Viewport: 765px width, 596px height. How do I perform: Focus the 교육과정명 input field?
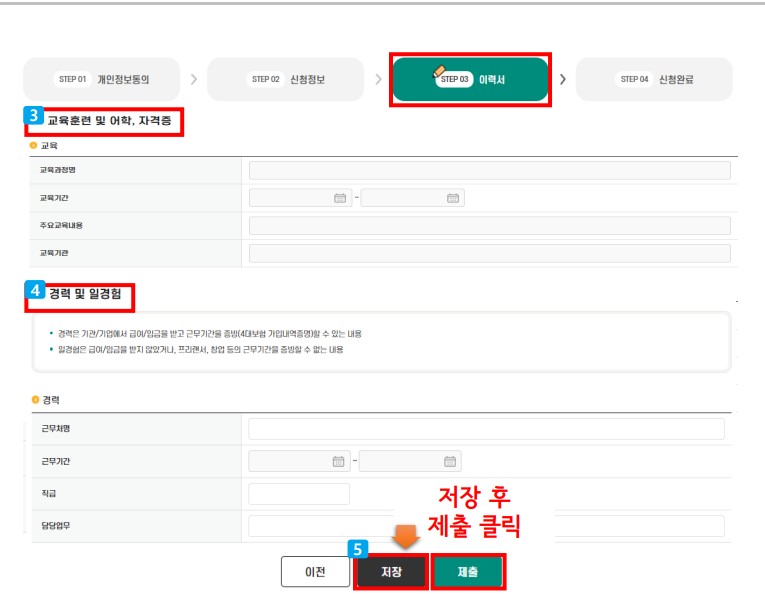[x=490, y=170]
